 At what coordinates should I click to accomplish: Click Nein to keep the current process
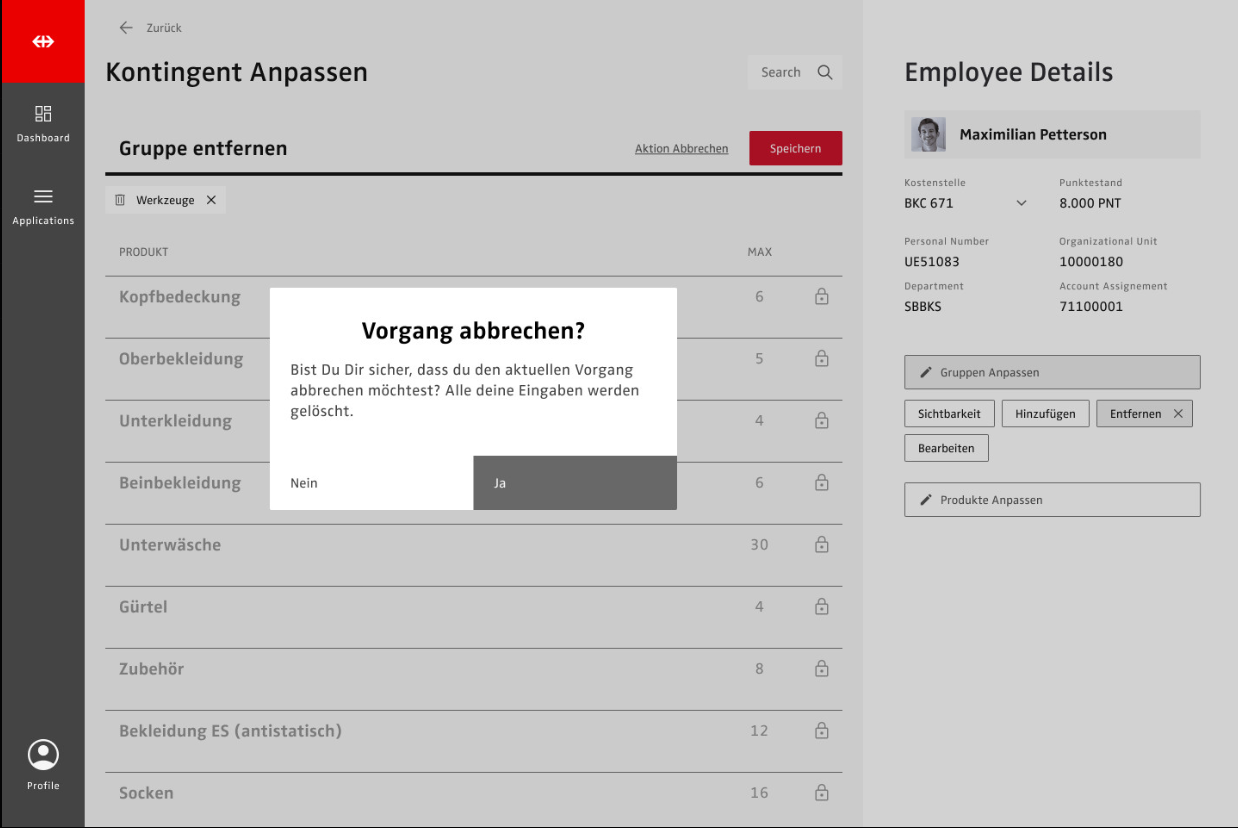point(371,483)
